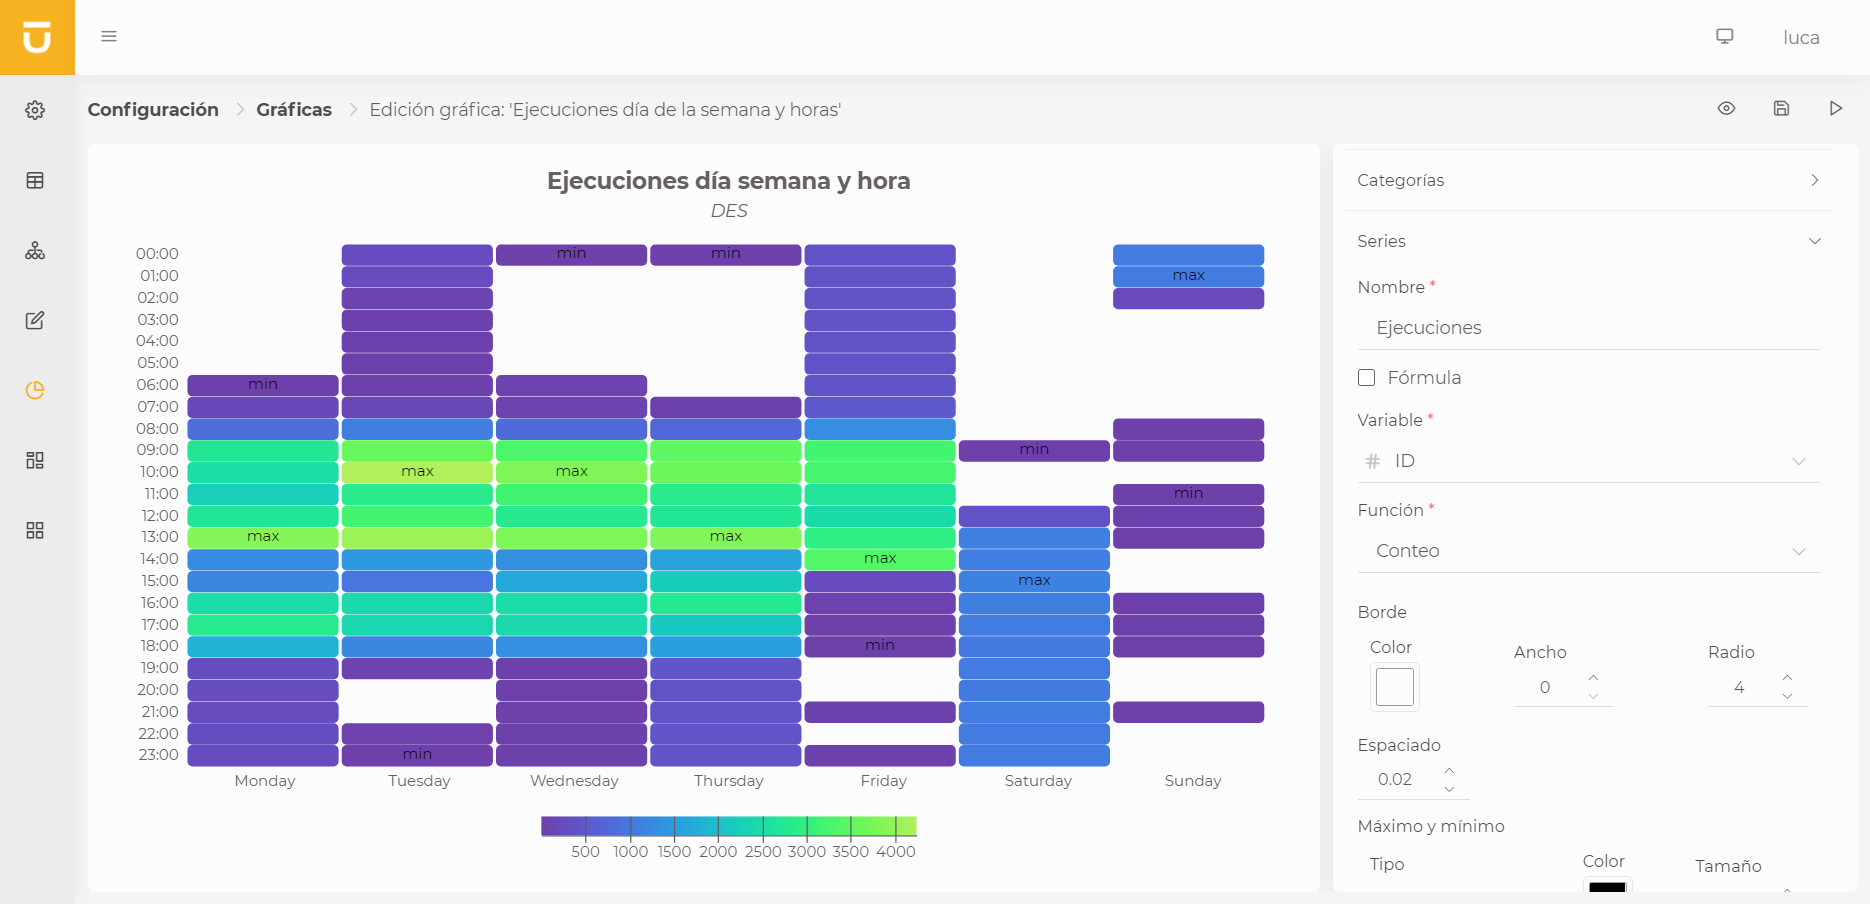Enable the Fórmula checkbox
The image size is (1870, 904).
click(1367, 377)
